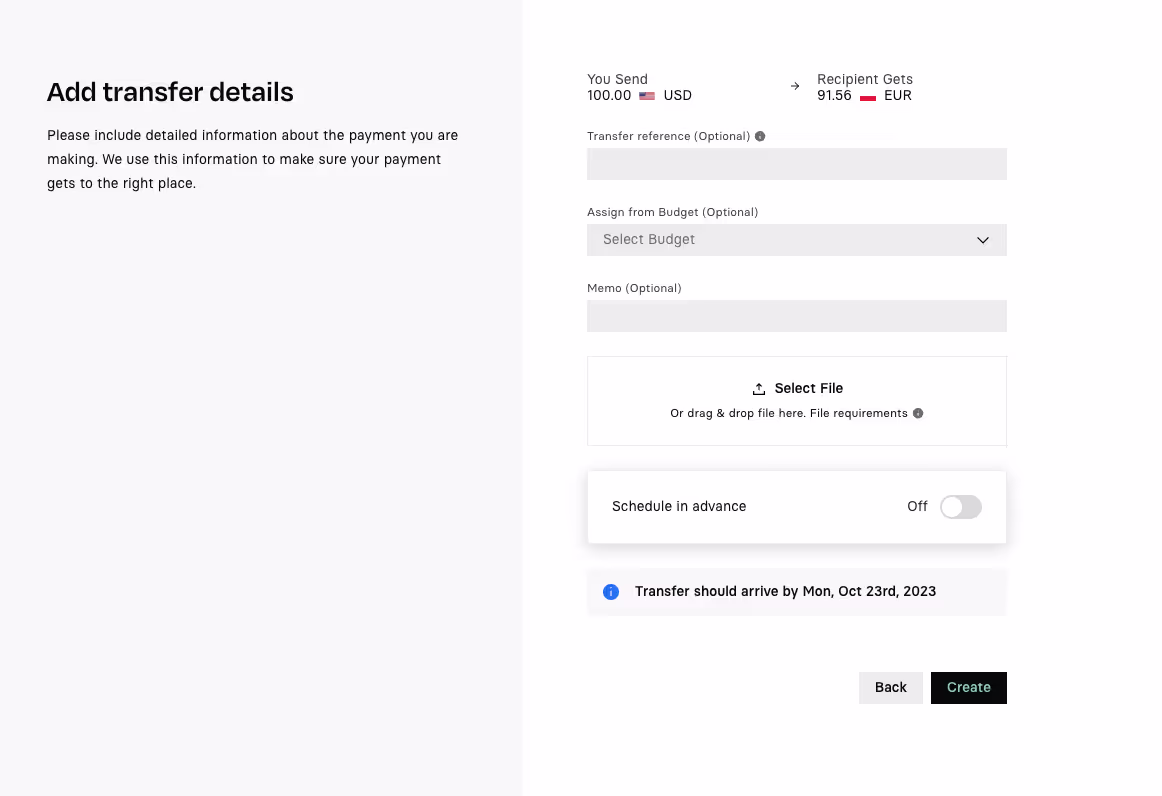Click the 'Recipient Gets' label
The width and height of the screenshot is (1162, 796).
click(x=865, y=79)
